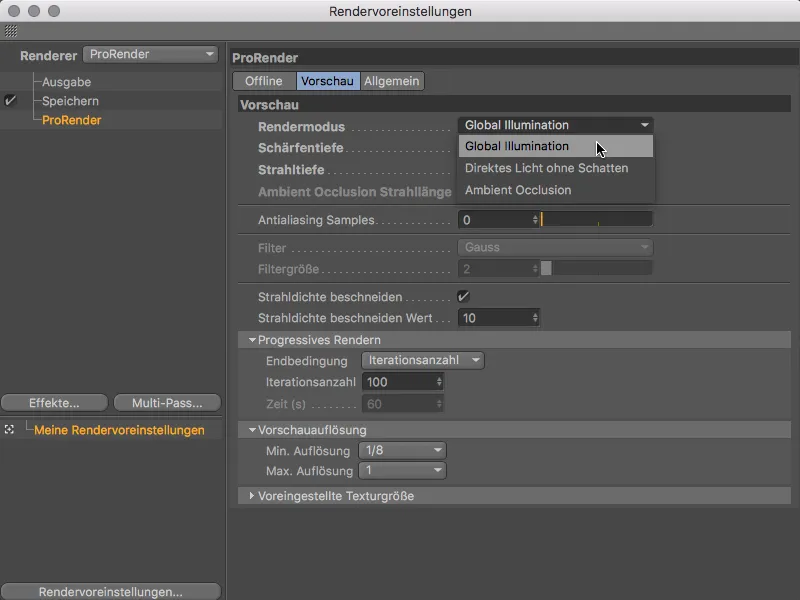Click the Filtergröße slider handle
Viewport: 800px width, 600px height.
[546, 268]
